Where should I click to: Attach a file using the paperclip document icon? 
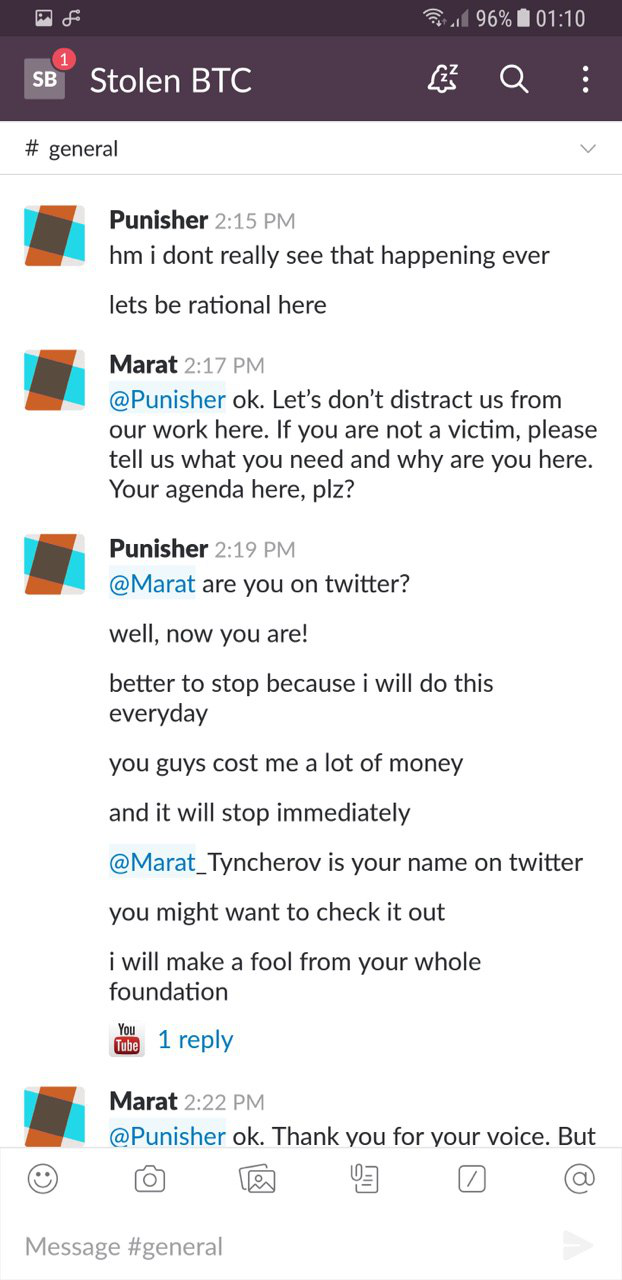click(x=365, y=1179)
